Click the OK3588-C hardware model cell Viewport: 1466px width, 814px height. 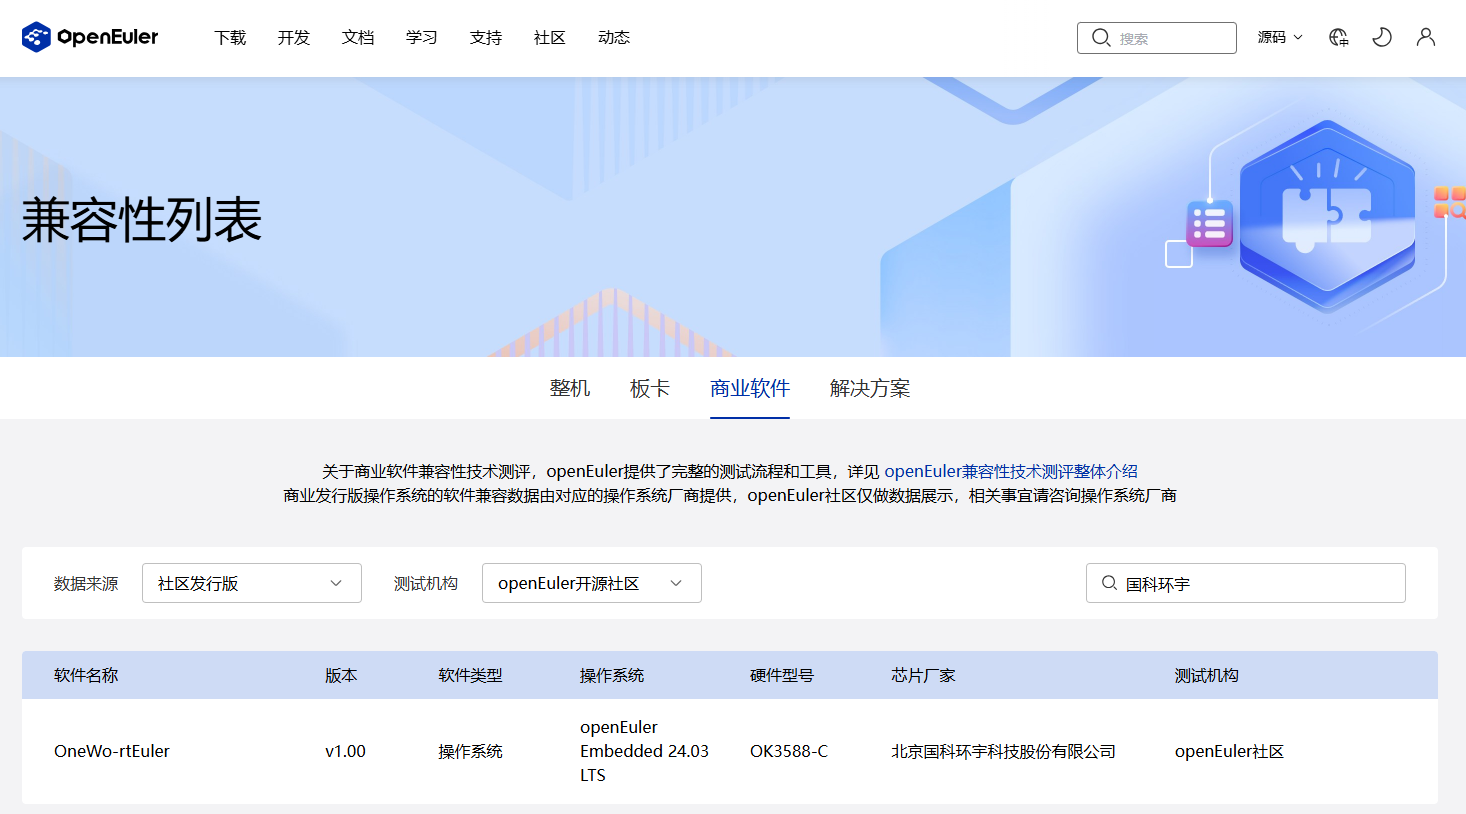click(789, 751)
